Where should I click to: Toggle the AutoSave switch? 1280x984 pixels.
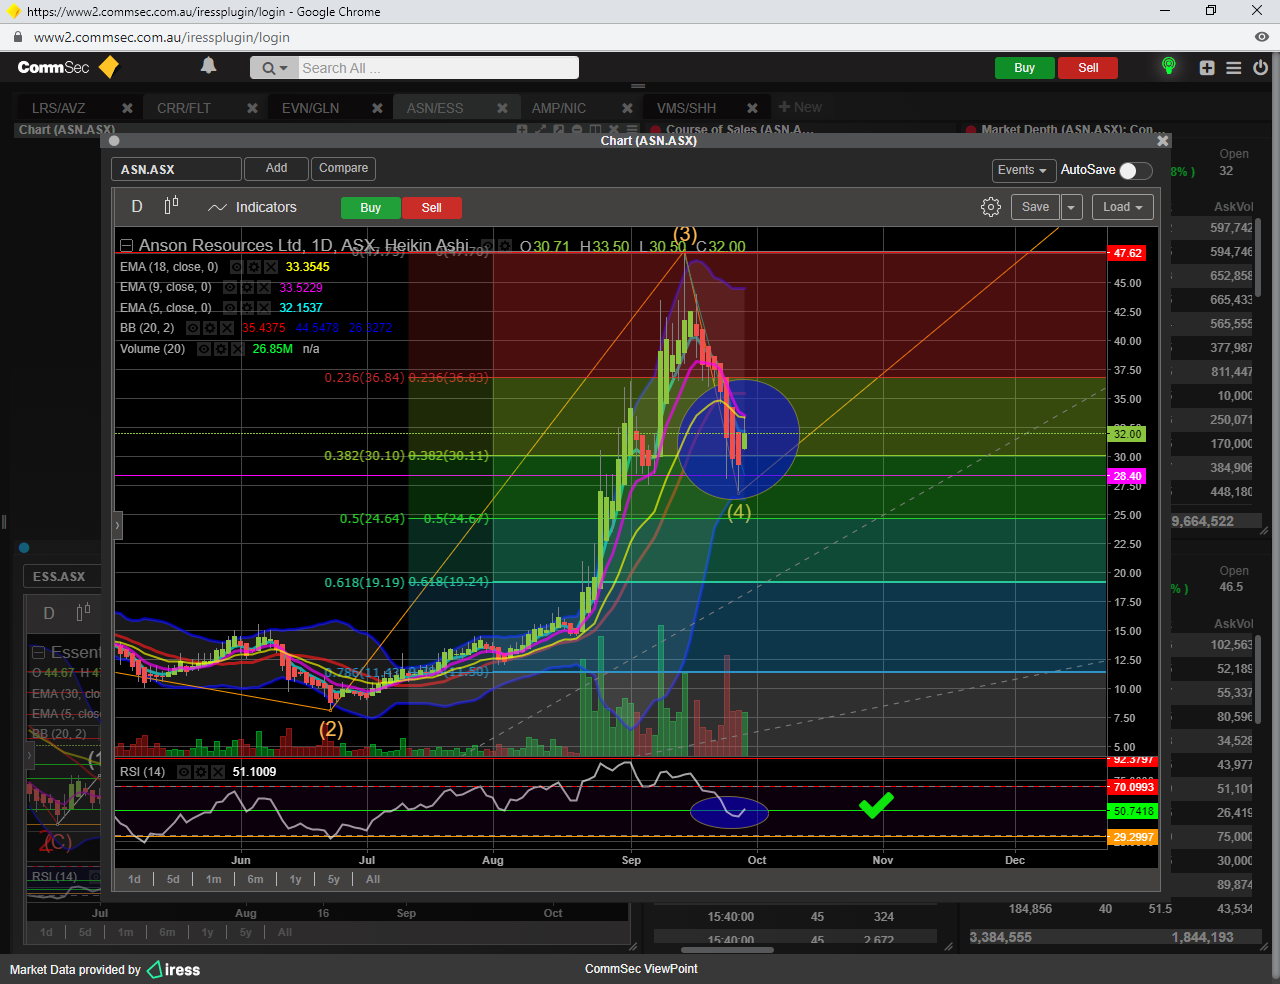(x=1135, y=170)
